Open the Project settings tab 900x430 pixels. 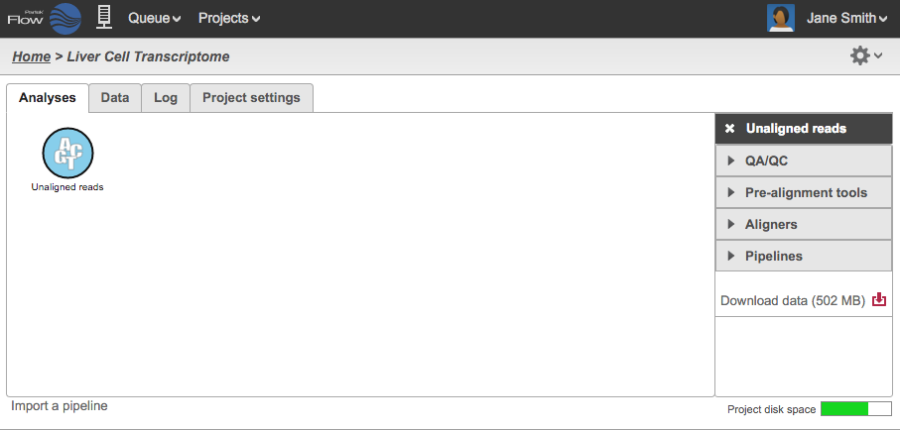pos(251,98)
